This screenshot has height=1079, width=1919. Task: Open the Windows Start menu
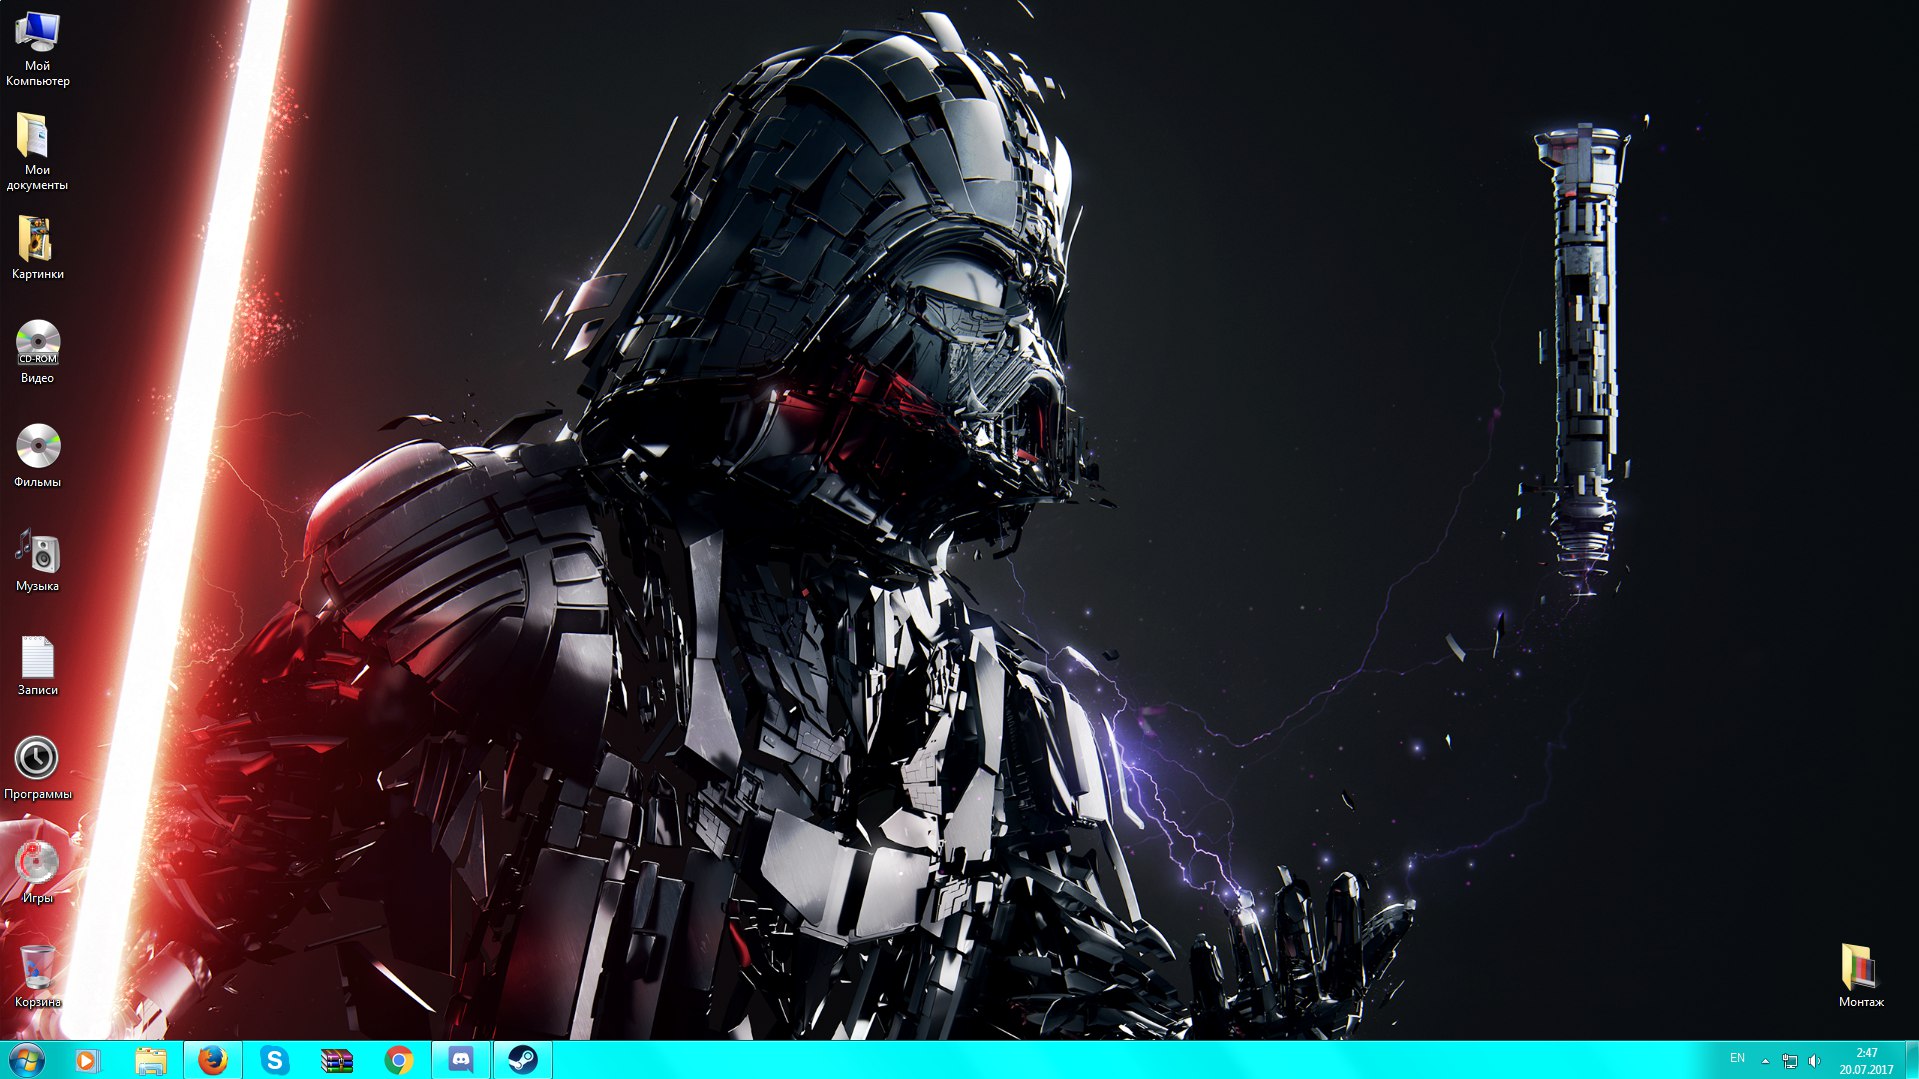[27, 1060]
